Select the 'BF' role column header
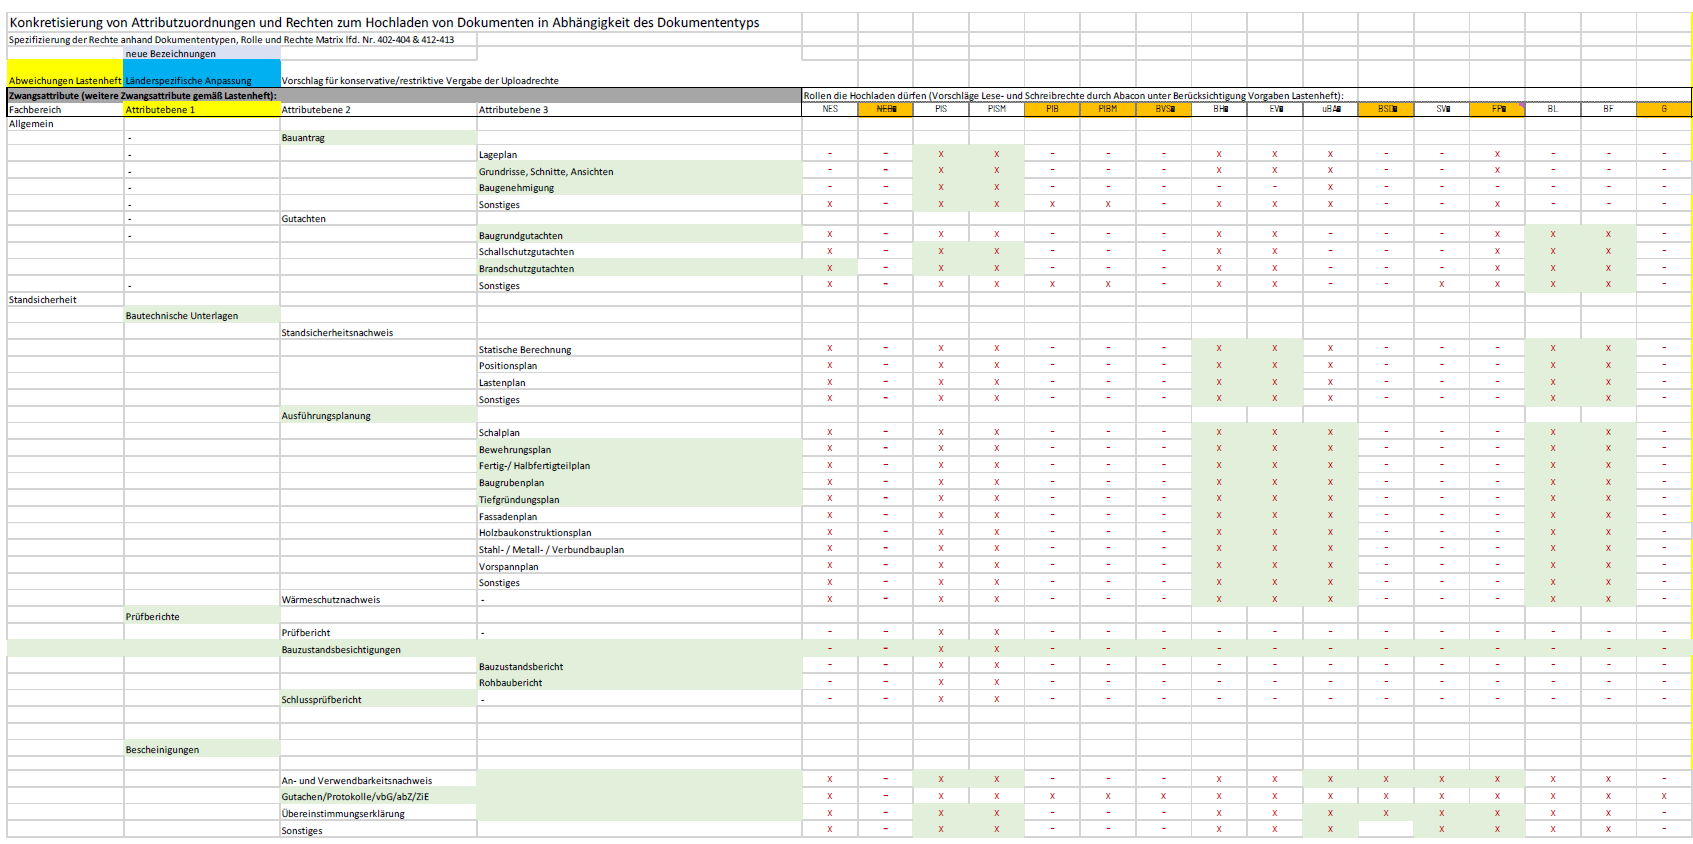Screen dimensions: 1693x844 point(1608,109)
